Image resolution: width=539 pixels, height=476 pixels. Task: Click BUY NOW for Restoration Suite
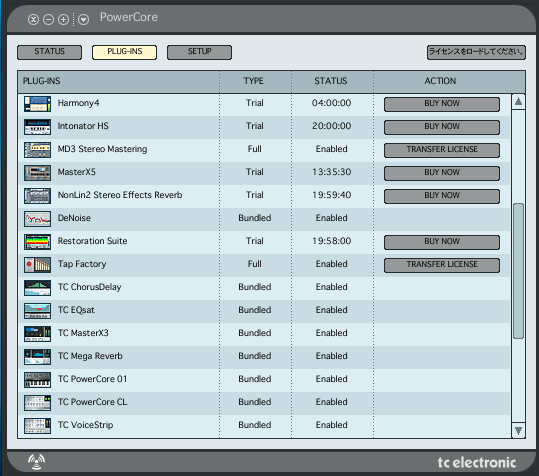pos(442,242)
